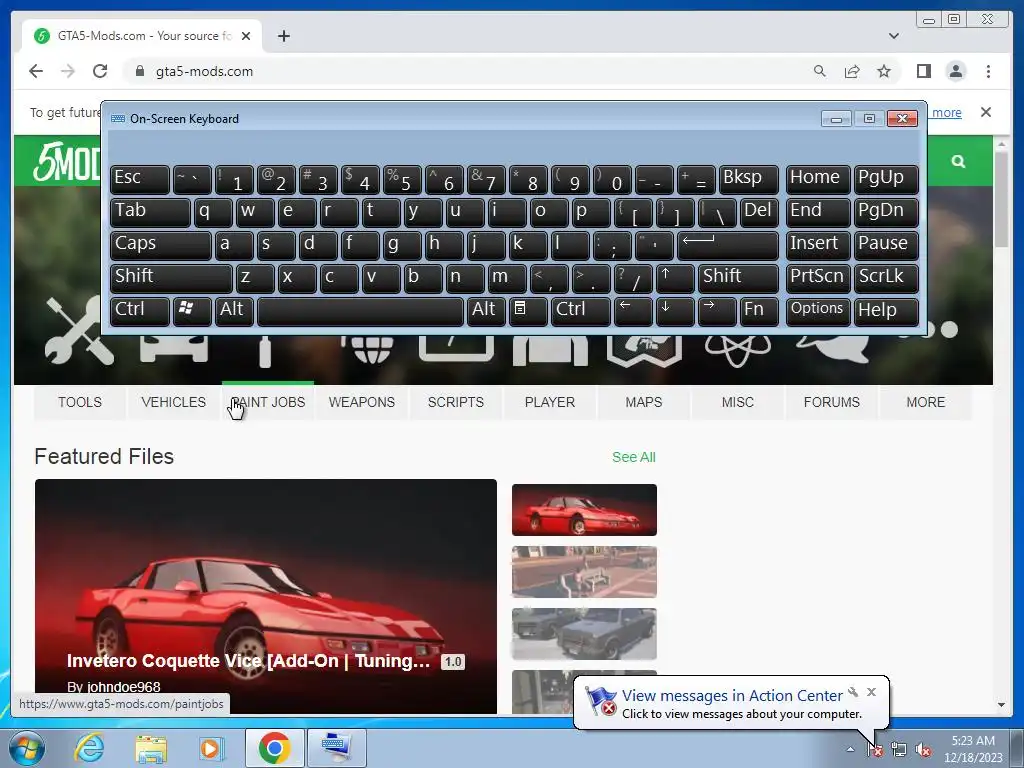
Task: Toggle the left Ctrl key
Action: pyautogui.click(x=140, y=310)
